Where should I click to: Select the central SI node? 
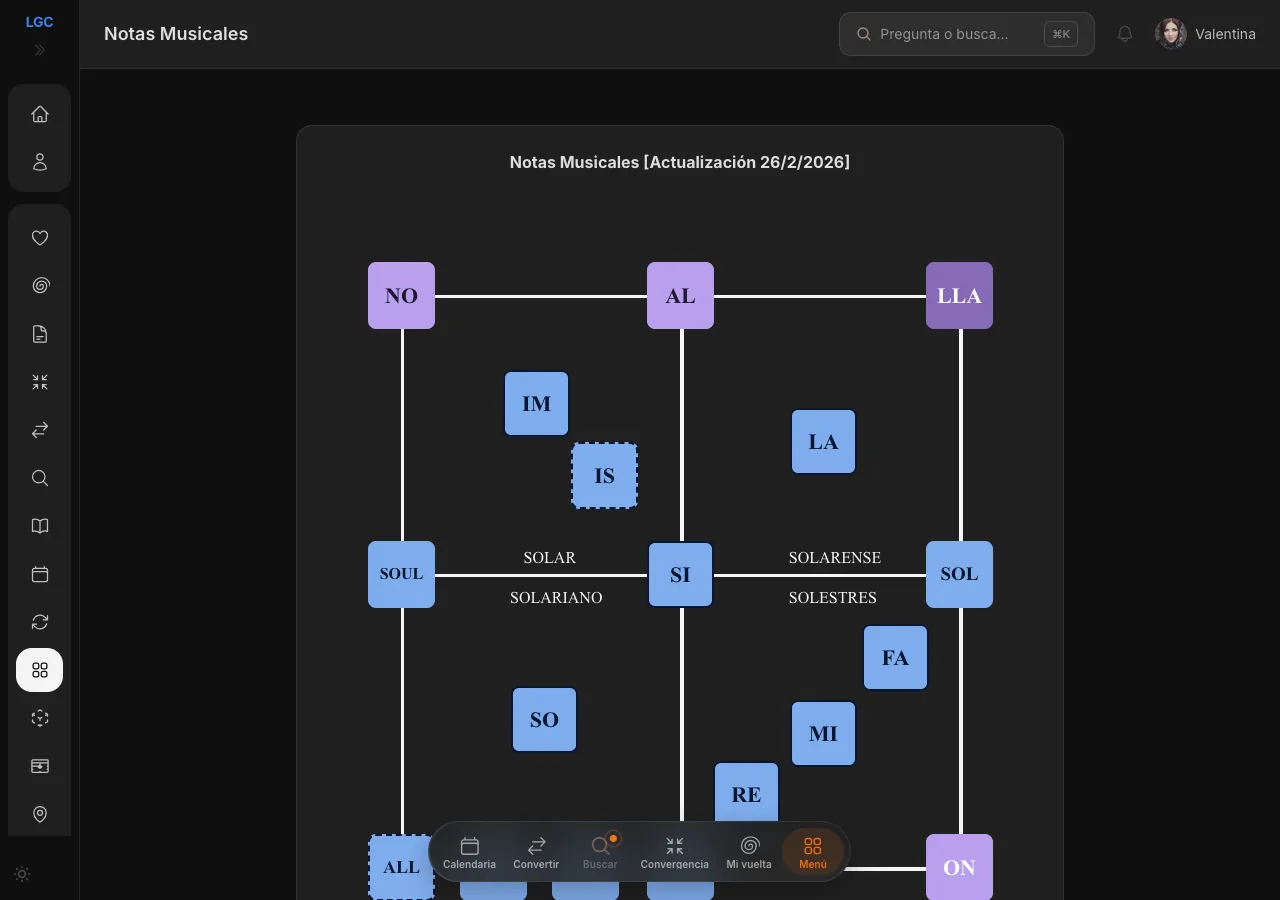point(680,575)
